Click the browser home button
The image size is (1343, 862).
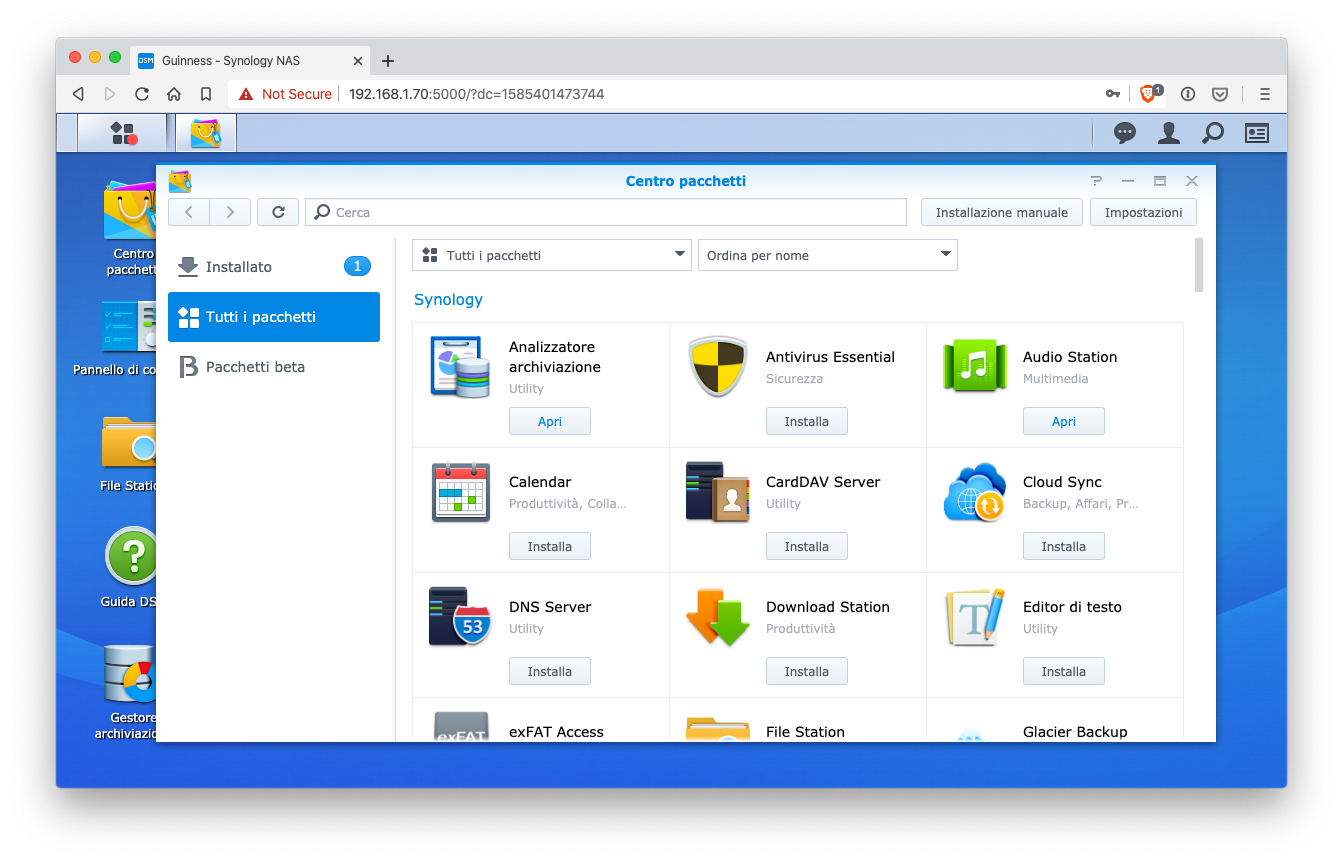pos(174,94)
